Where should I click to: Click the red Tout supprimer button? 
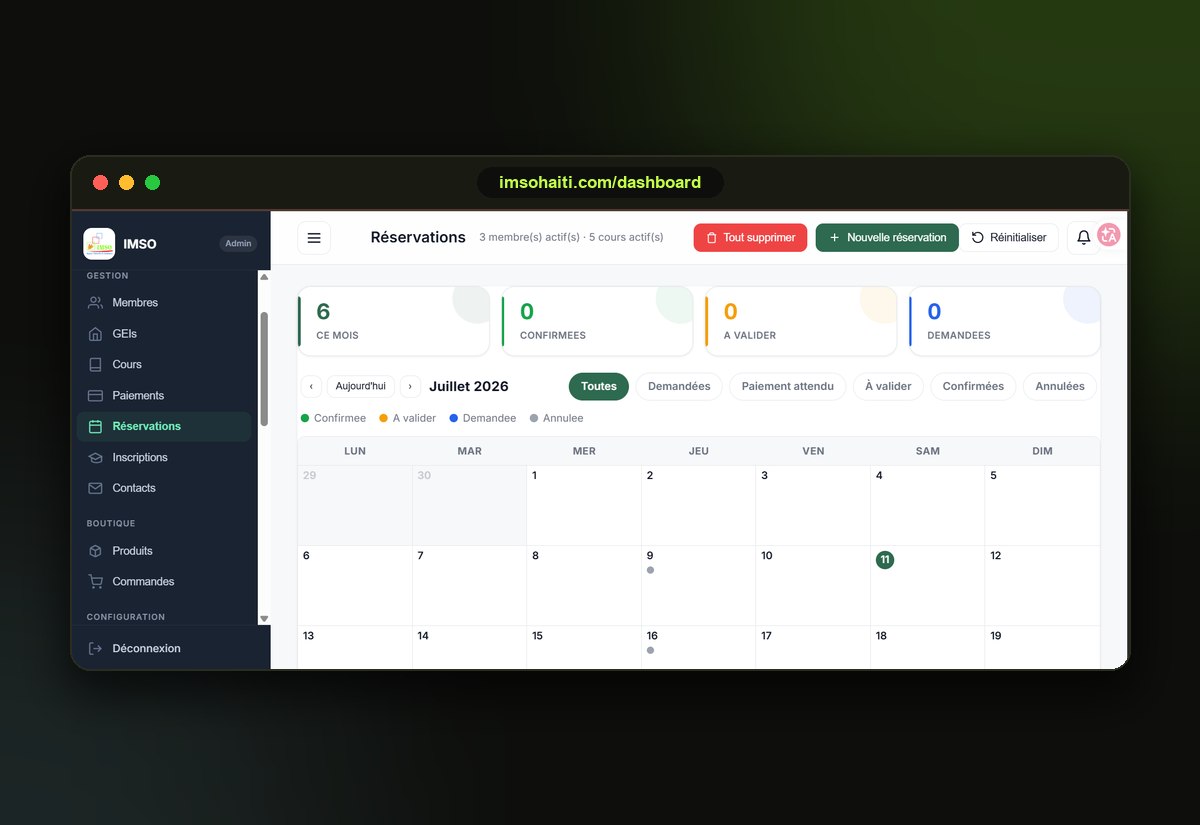[x=750, y=238]
